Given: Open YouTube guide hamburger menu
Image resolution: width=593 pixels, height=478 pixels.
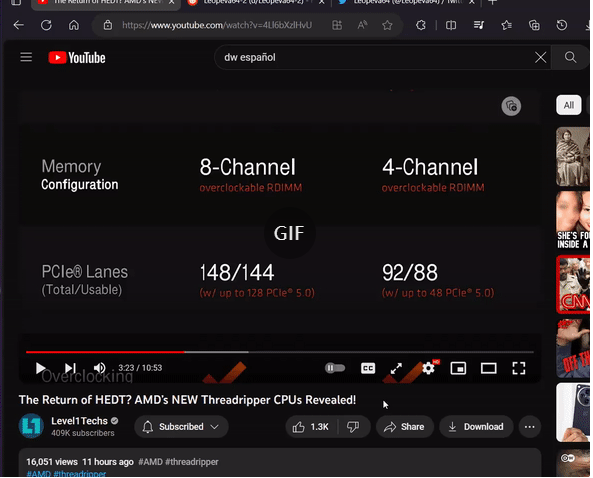Looking at the screenshot, I should [x=26, y=57].
